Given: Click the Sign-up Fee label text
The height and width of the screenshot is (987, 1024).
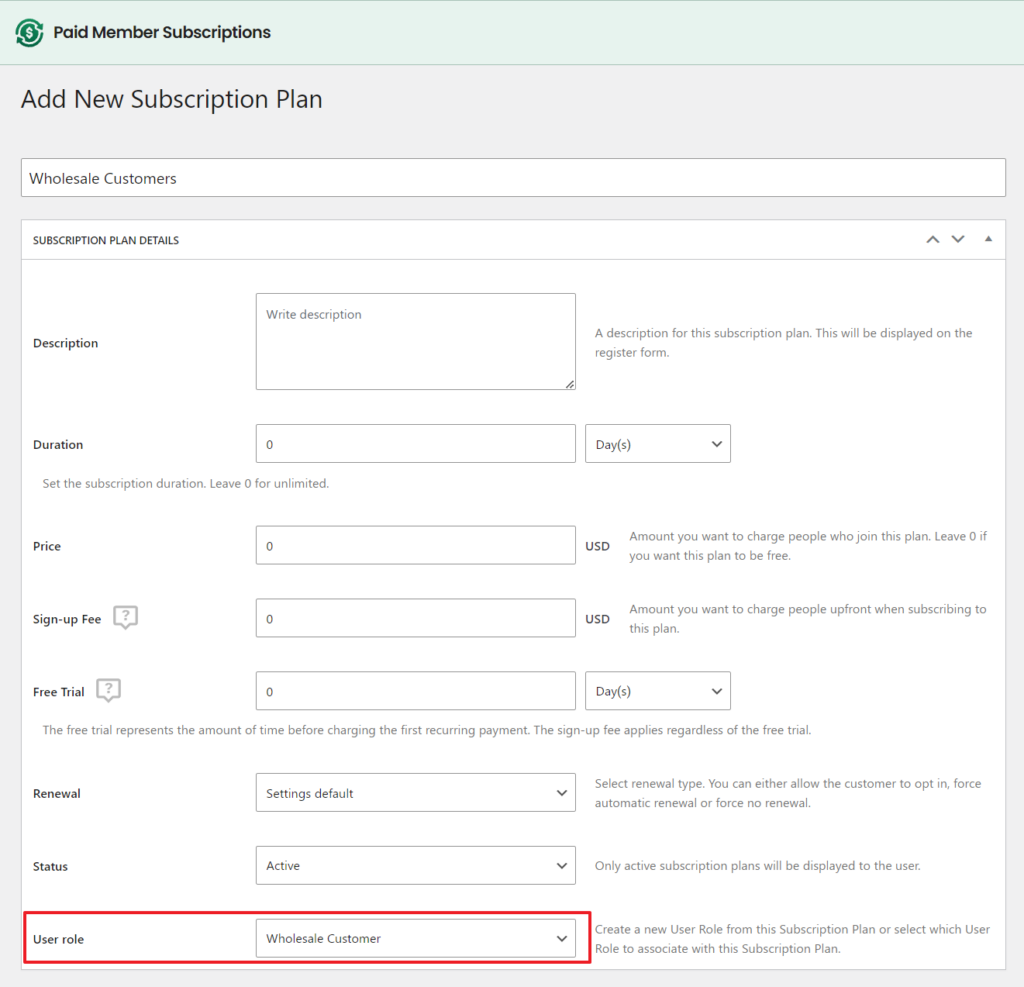Looking at the screenshot, I should click(67, 619).
